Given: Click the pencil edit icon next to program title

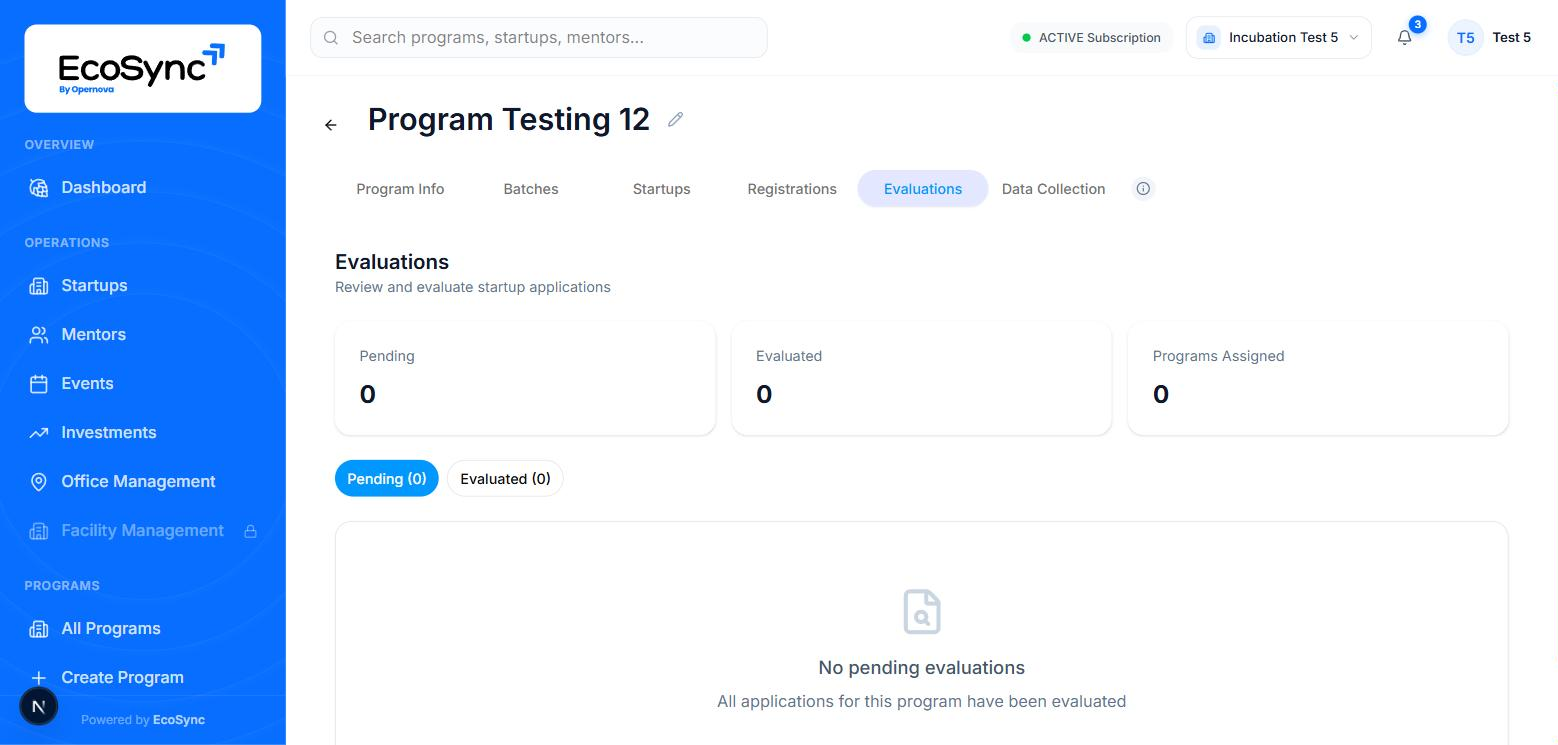Looking at the screenshot, I should 676,119.
